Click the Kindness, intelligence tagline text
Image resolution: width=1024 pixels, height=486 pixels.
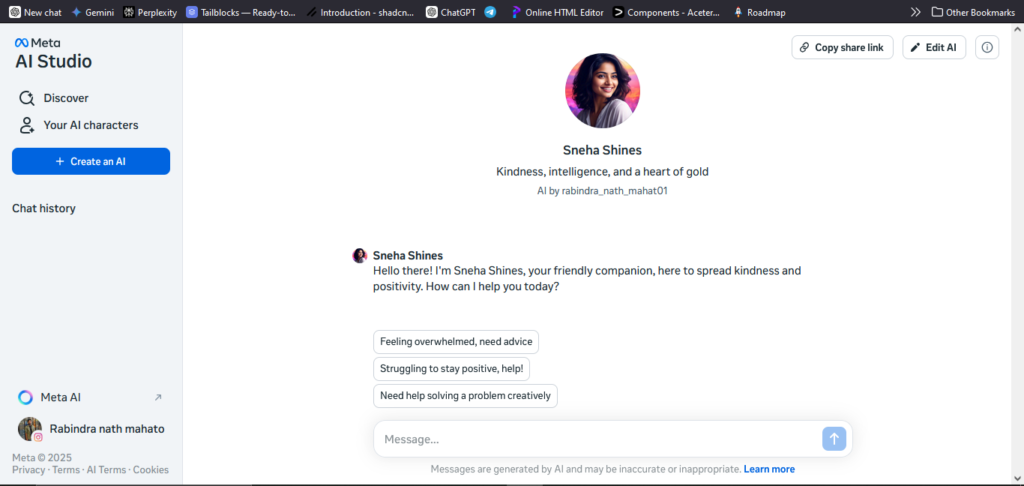[x=602, y=172]
